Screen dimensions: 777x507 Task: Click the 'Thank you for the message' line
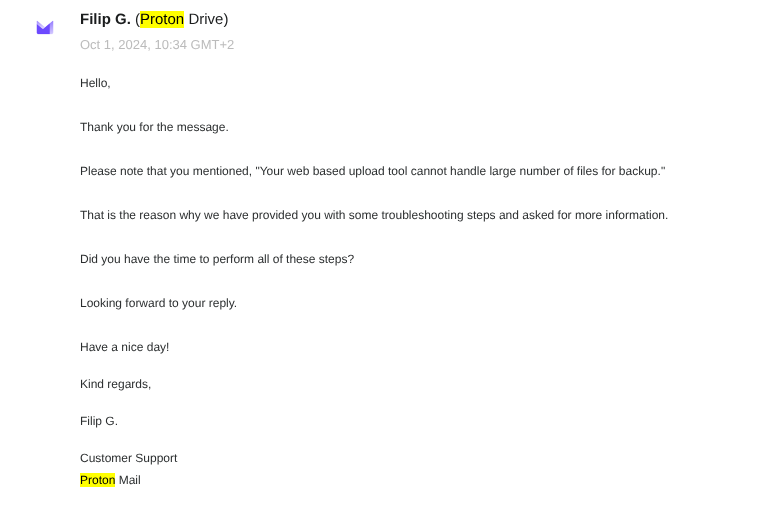point(154,127)
